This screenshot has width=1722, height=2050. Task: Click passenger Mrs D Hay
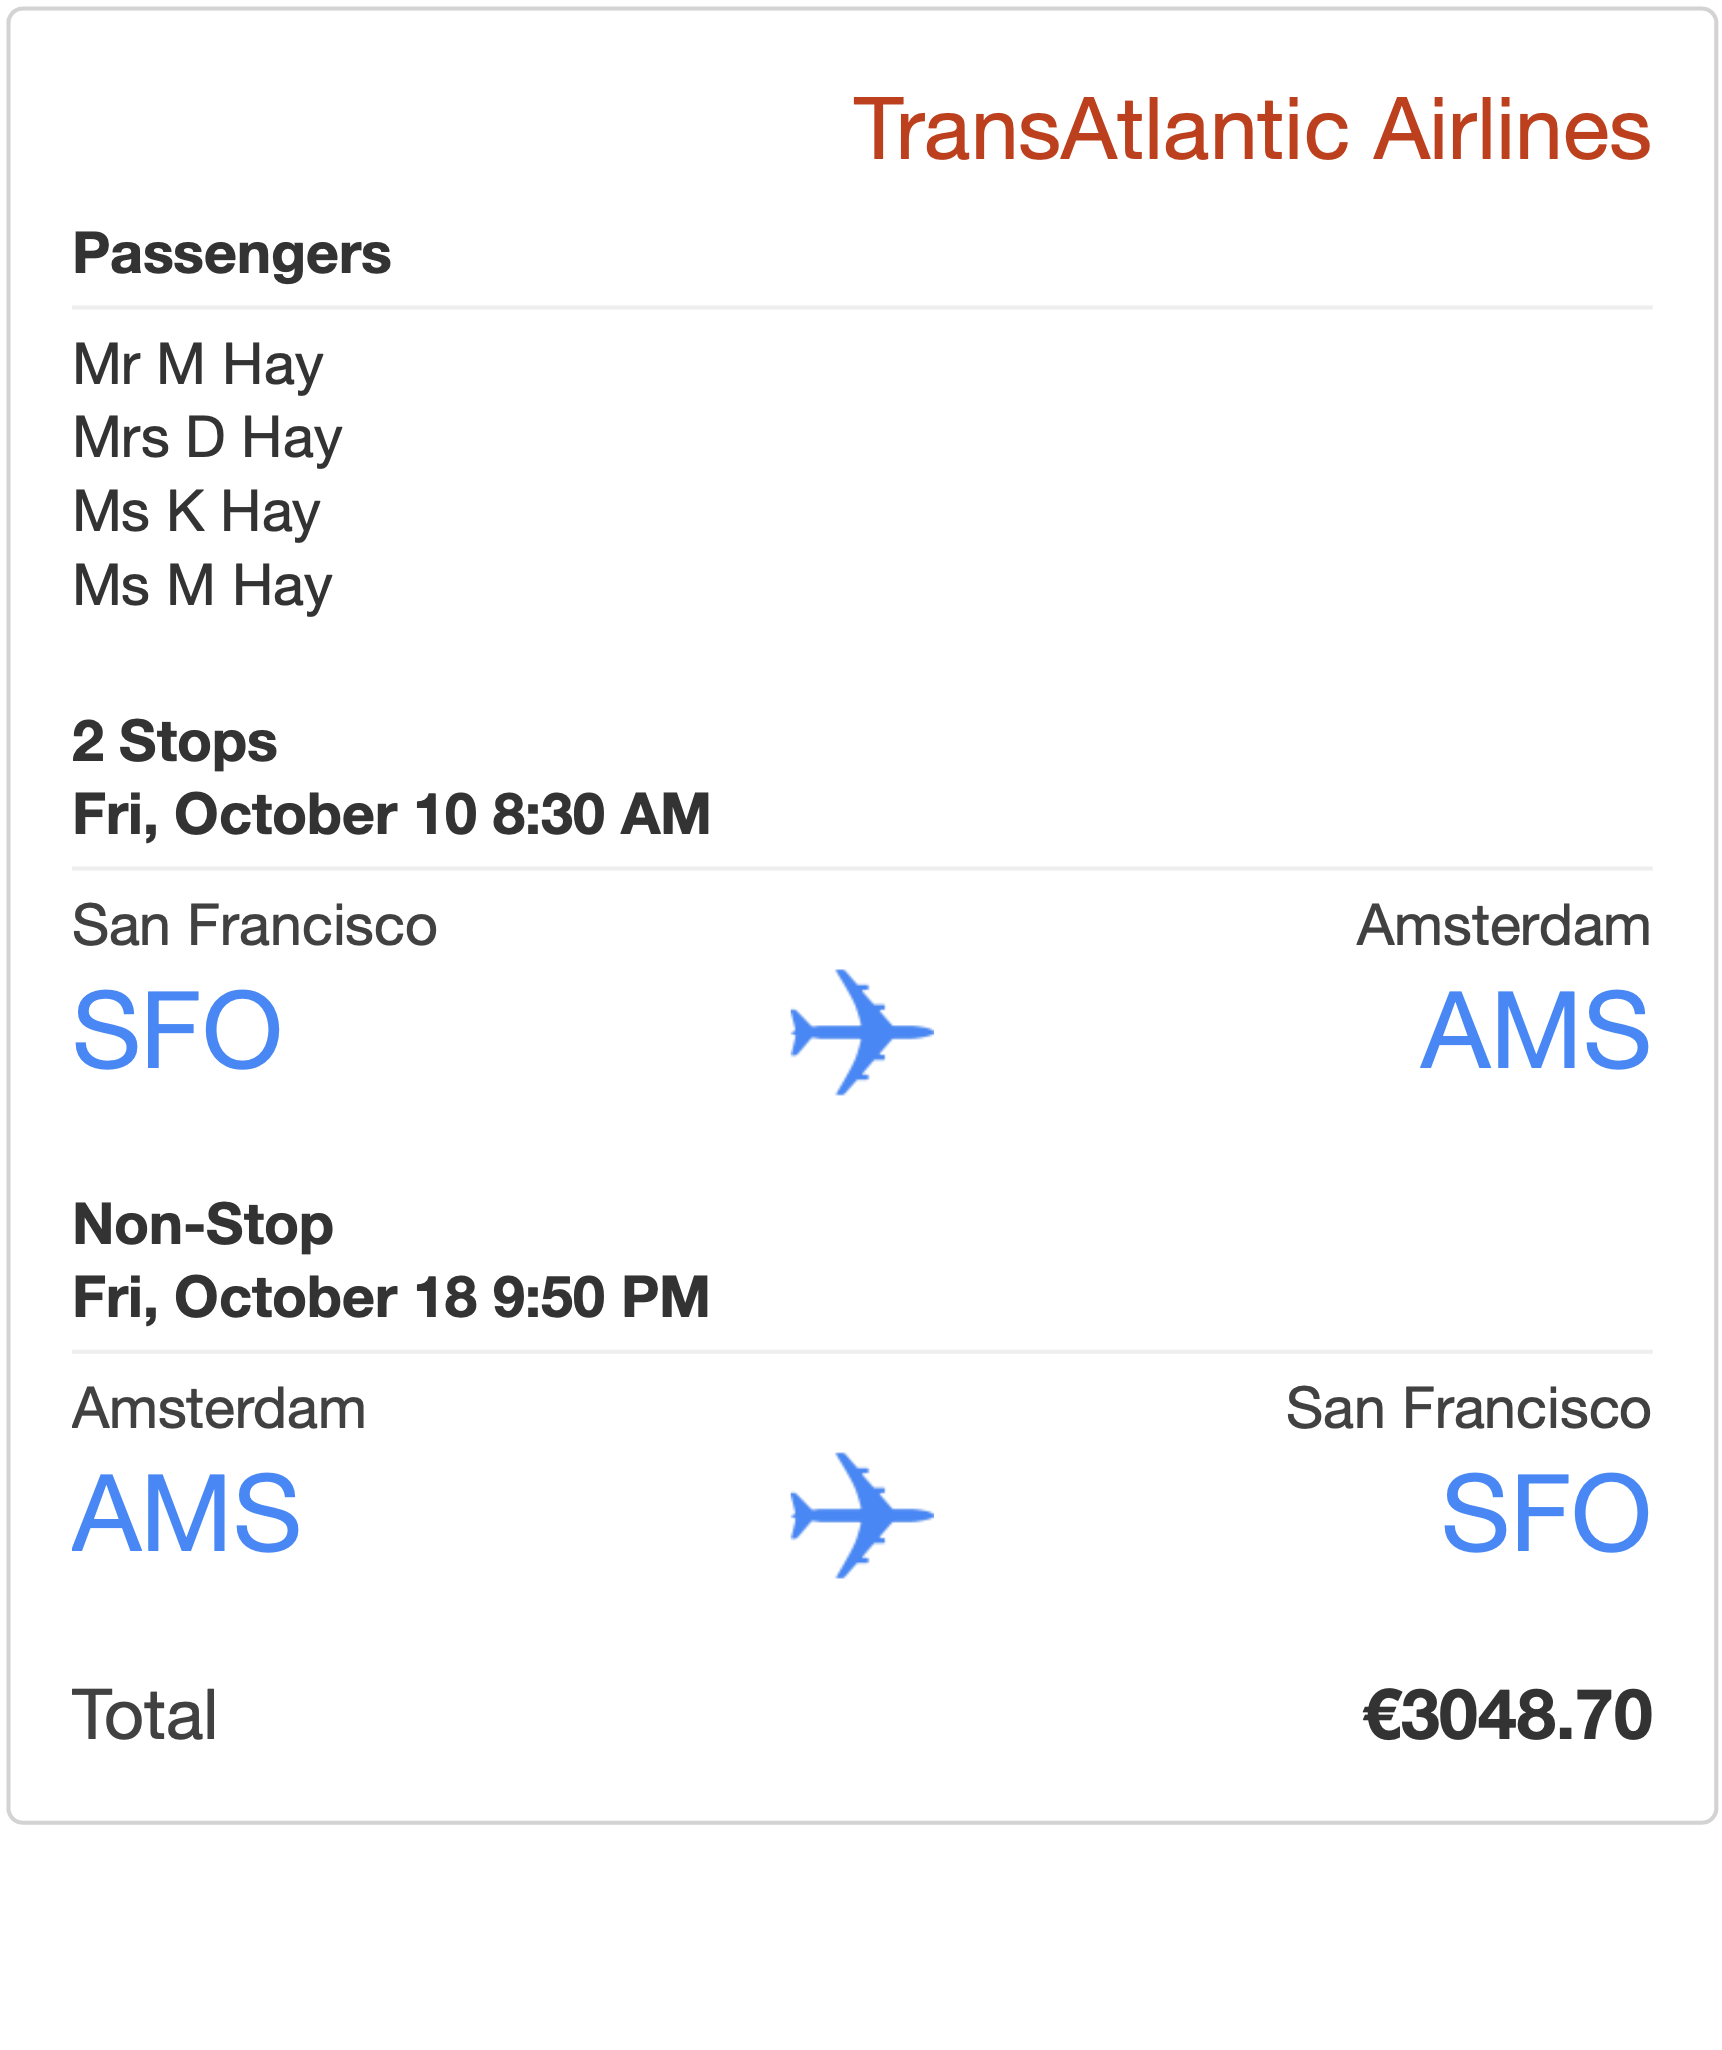click(x=208, y=438)
